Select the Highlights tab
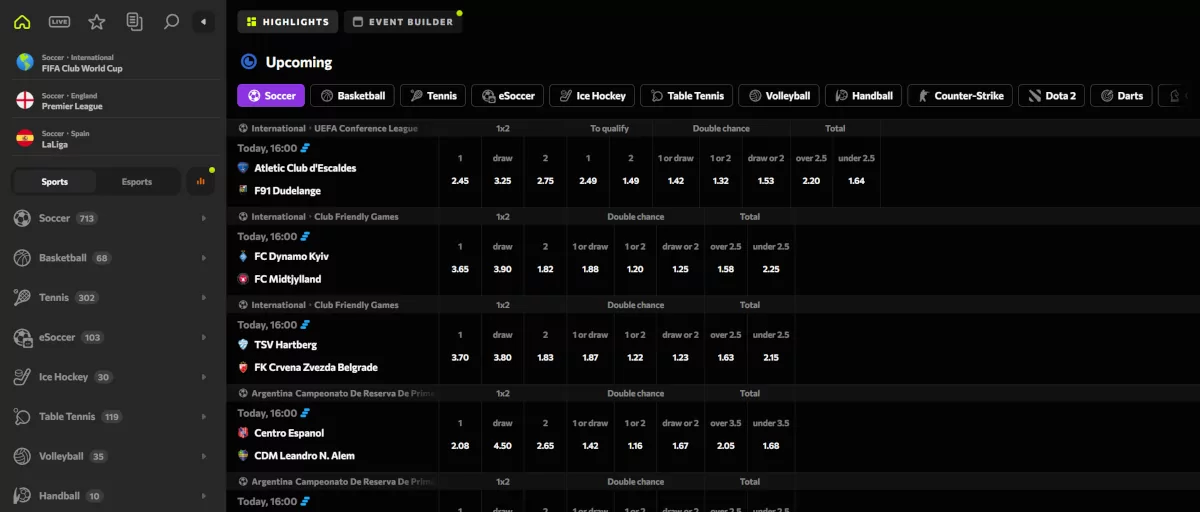Screen dimensions: 1200x512 288,22
